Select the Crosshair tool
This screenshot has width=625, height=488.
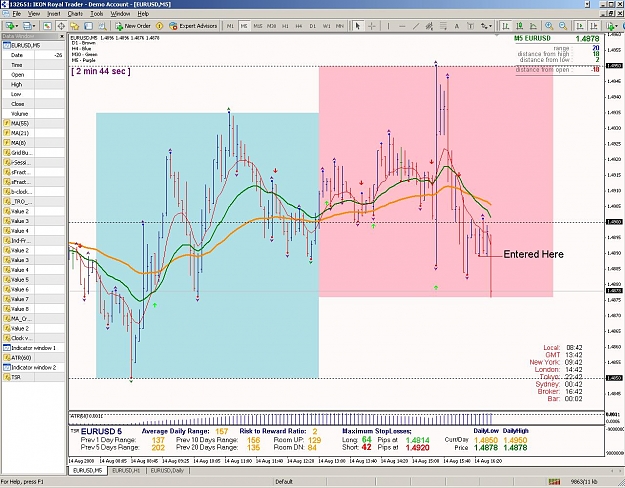click(x=371, y=26)
